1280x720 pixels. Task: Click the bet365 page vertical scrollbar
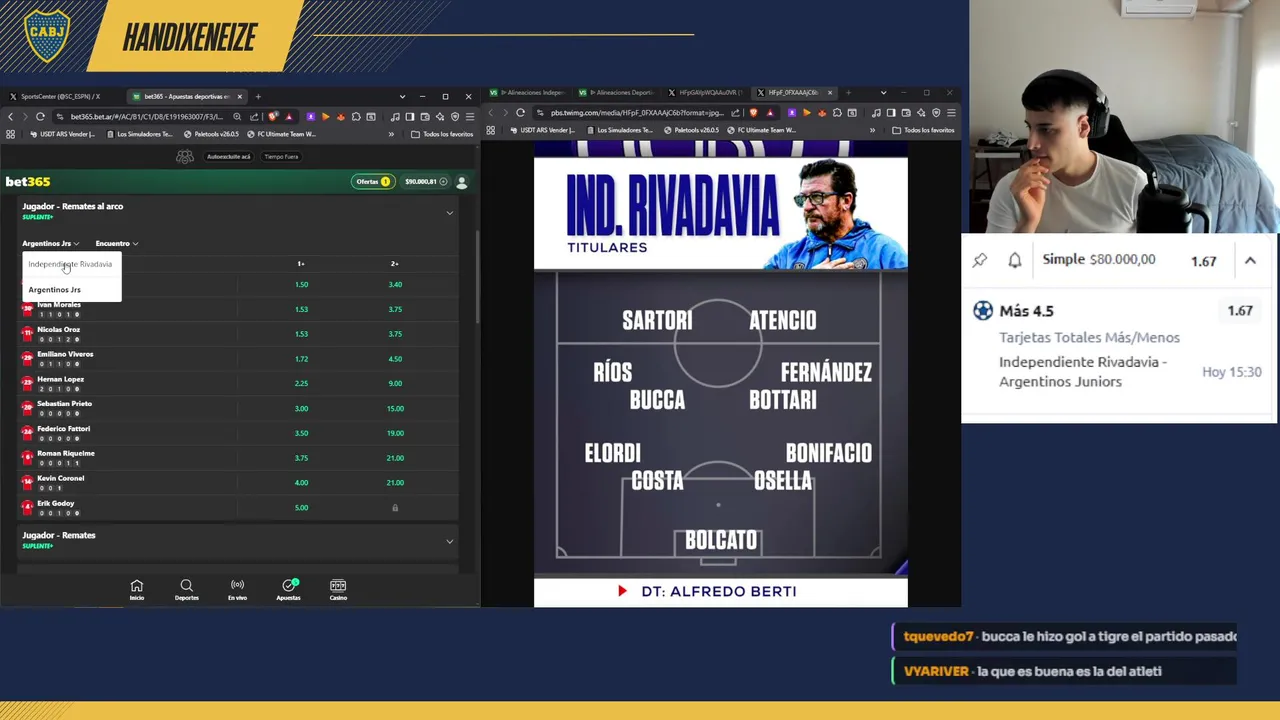(x=476, y=275)
